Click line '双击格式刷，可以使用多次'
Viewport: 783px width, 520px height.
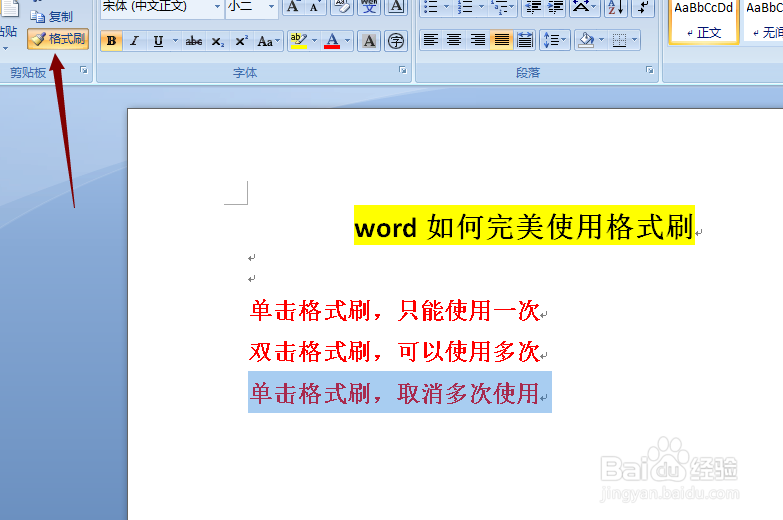click(x=395, y=351)
